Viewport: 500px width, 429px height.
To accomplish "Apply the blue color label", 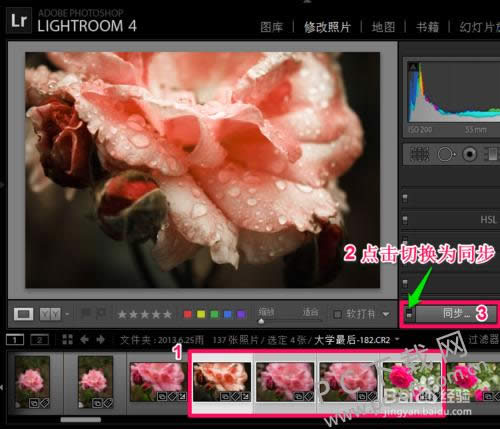I will point(228,314).
